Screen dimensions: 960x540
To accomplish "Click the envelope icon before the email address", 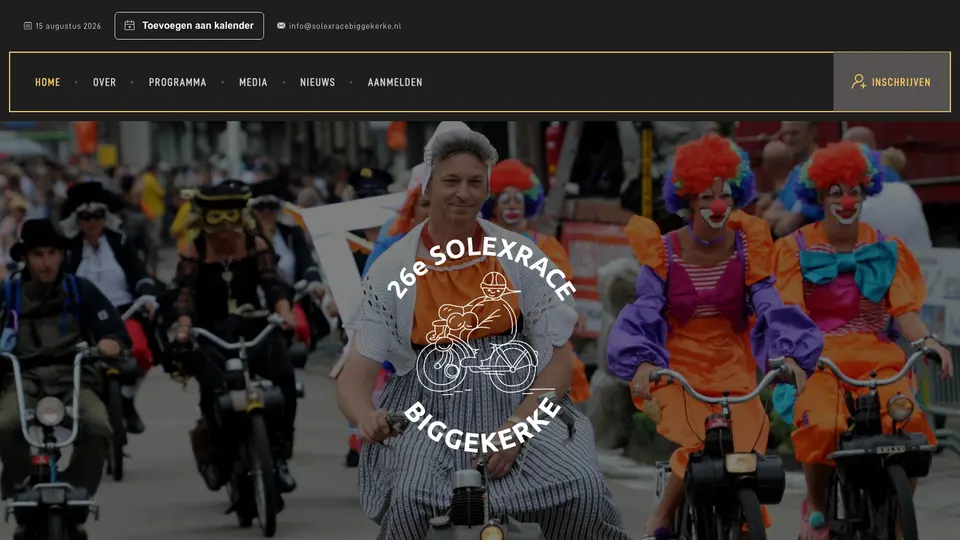I will pos(281,26).
